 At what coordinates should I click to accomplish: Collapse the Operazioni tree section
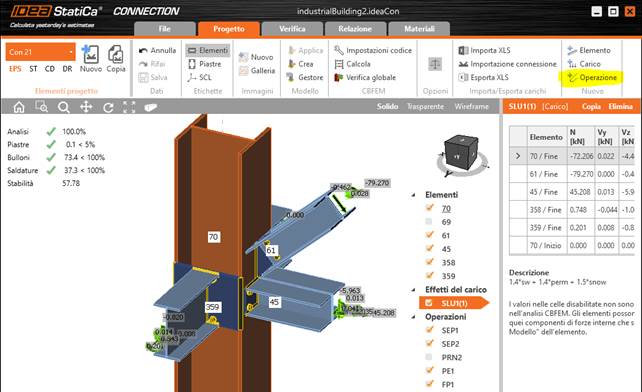413,317
